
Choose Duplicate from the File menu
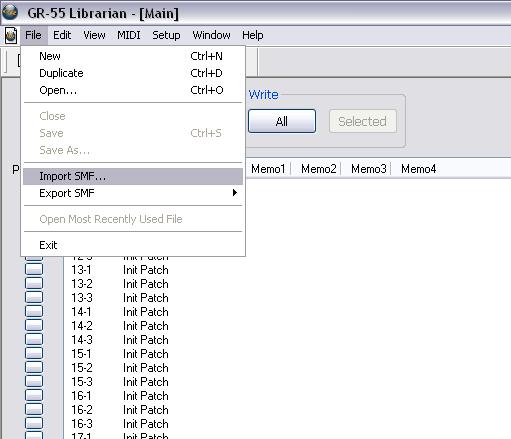point(133,73)
